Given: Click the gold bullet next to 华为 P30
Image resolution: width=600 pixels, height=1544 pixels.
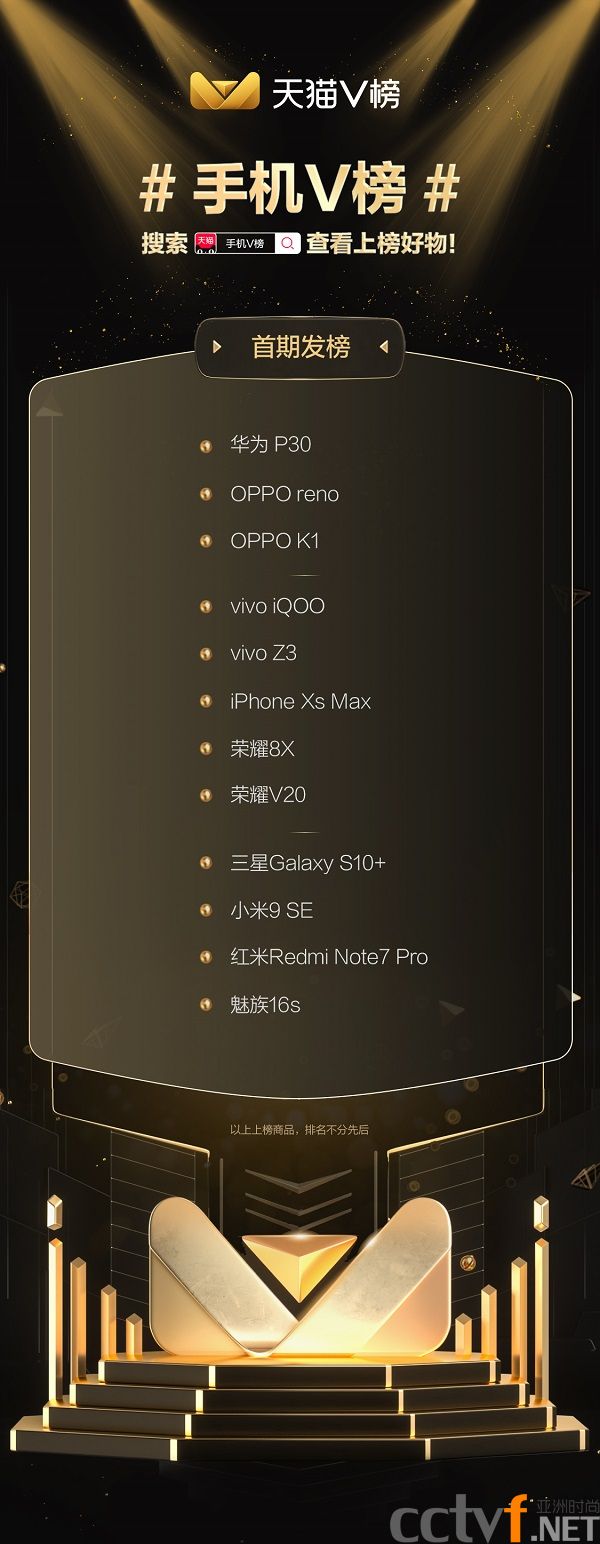Looking at the screenshot, I should click(206, 446).
